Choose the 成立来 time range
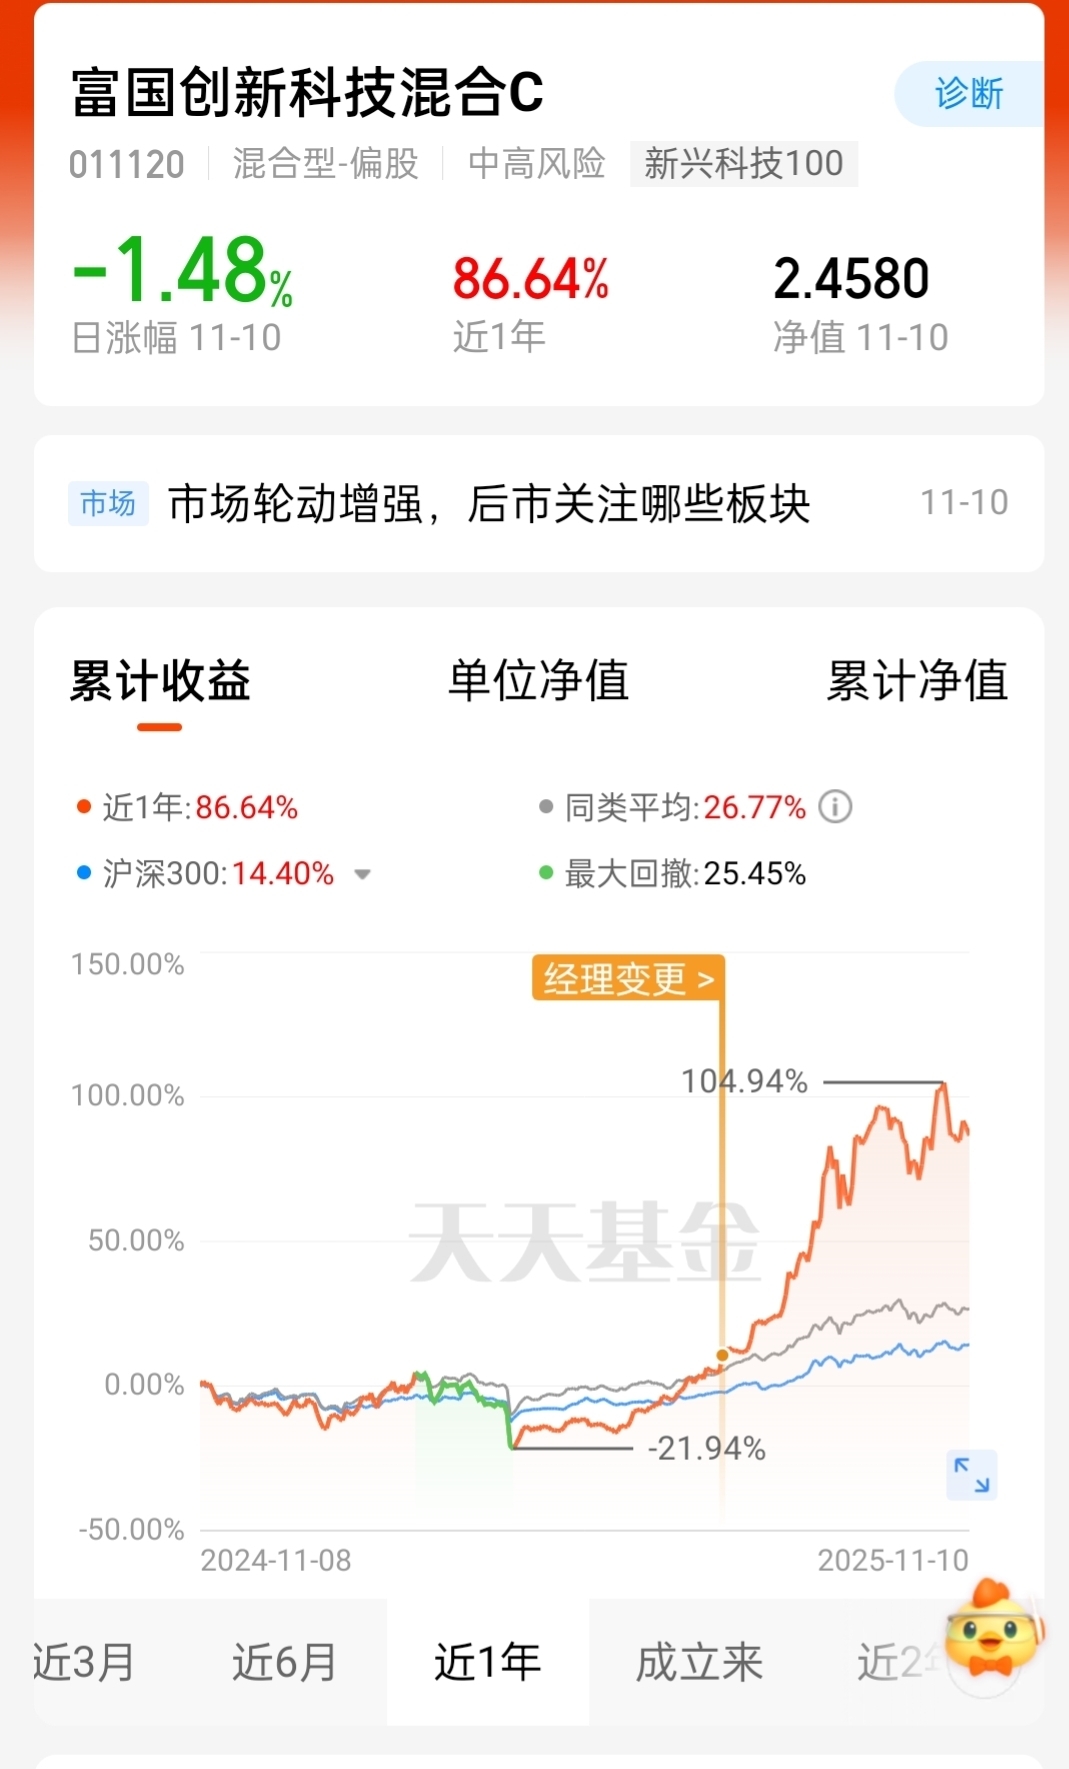 (700, 1662)
